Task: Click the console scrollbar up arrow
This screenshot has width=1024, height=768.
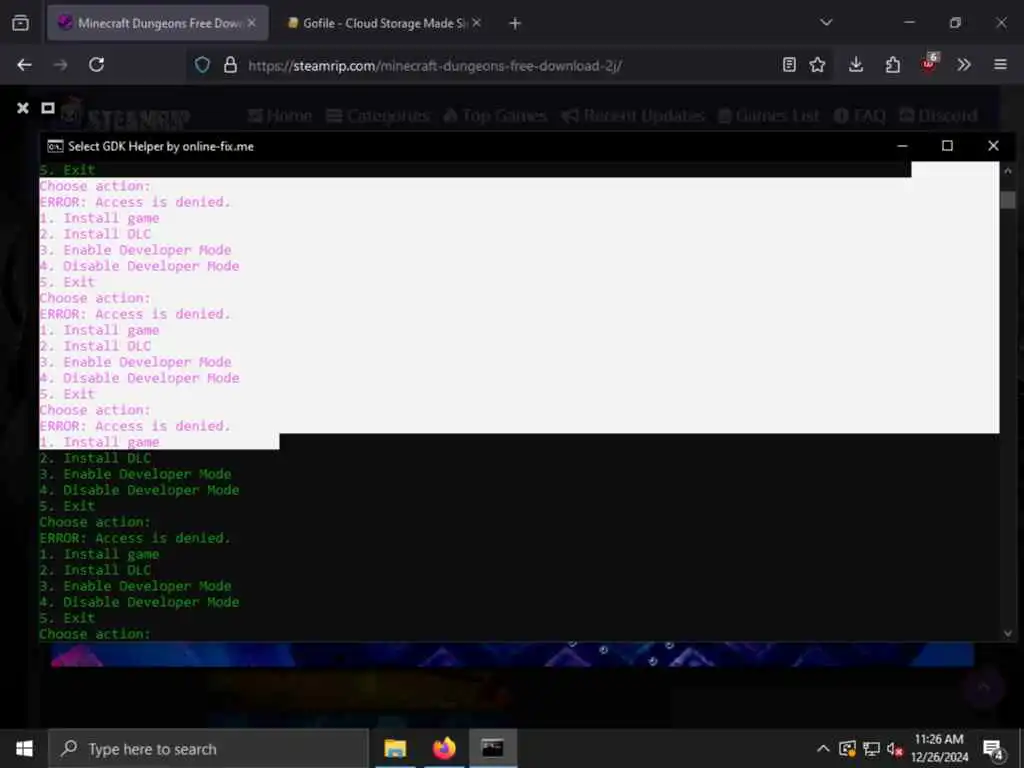Action: click(1008, 170)
